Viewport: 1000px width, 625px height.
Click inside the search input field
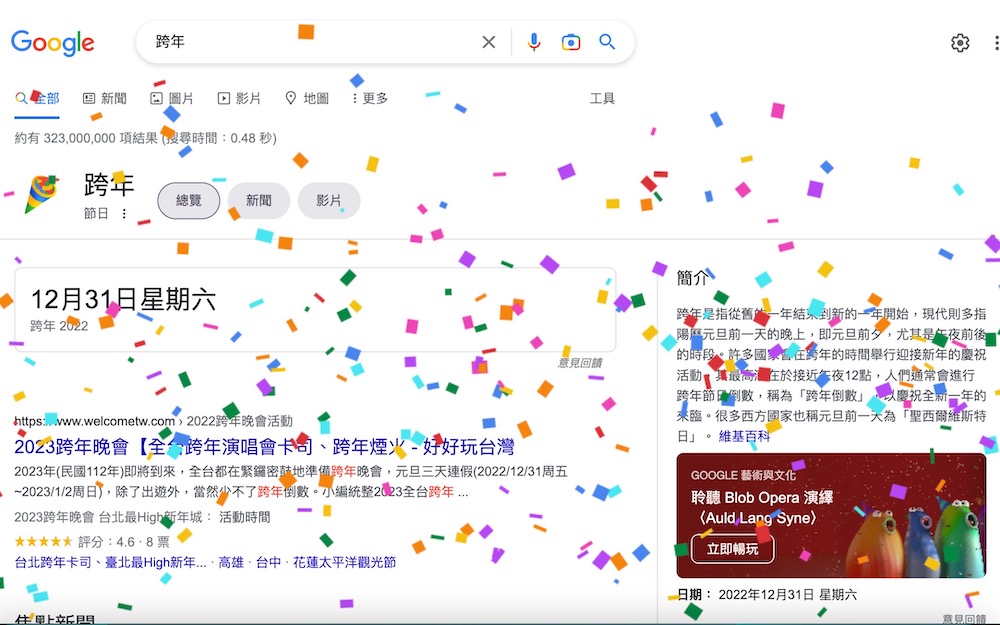pyautogui.click(x=312, y=42)
